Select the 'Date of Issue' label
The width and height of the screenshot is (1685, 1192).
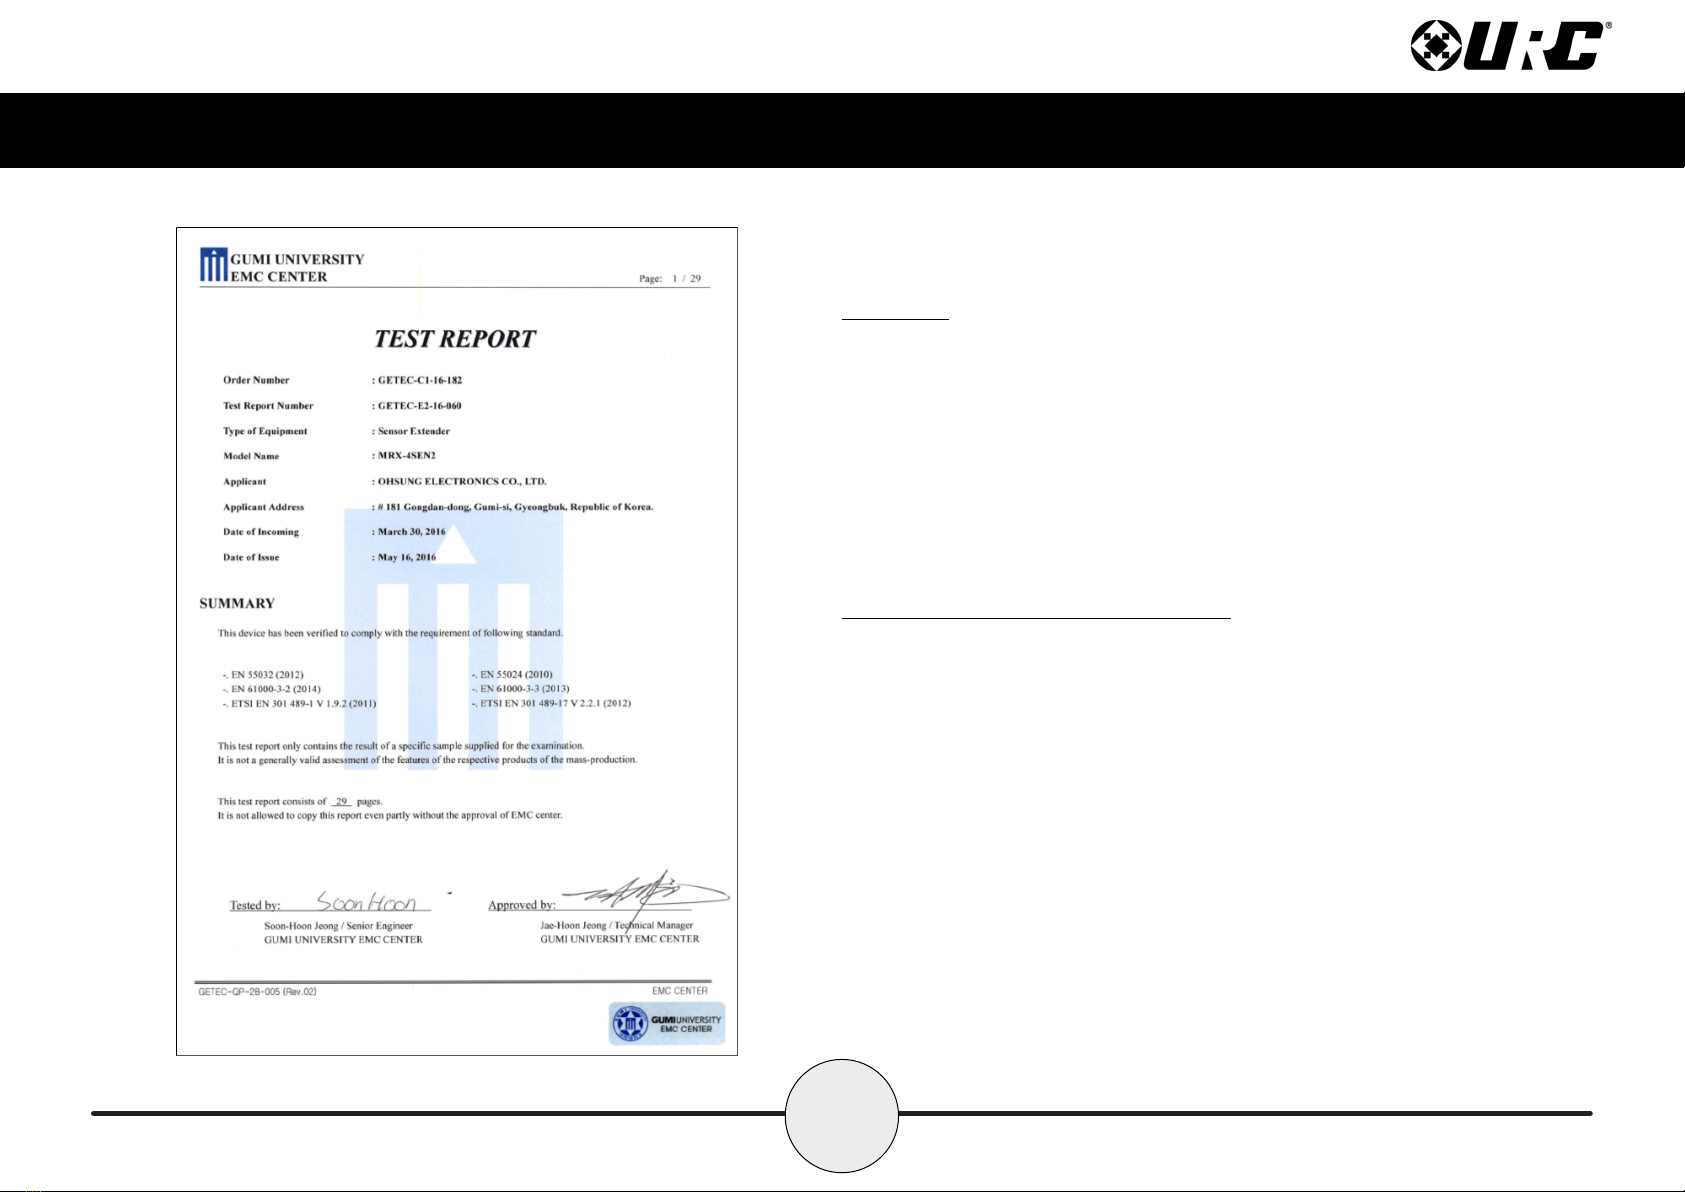click(x=251, y=557)
